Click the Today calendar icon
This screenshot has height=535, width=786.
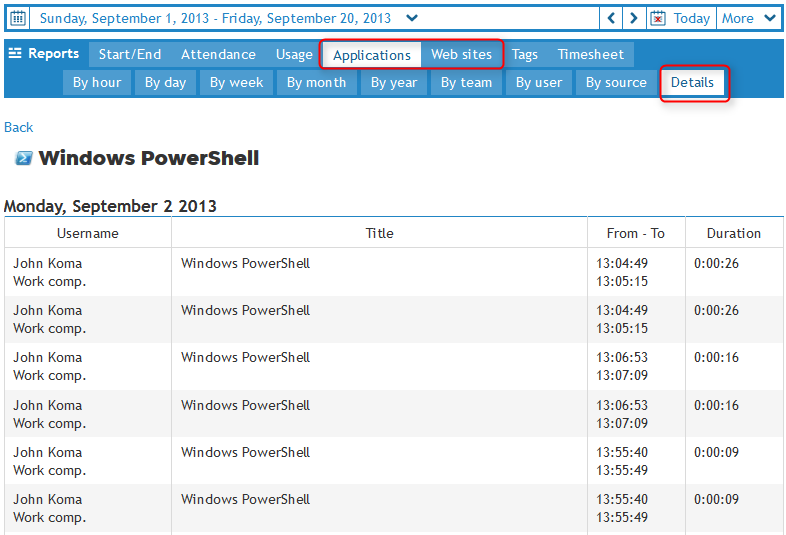[x=658, y=19]
